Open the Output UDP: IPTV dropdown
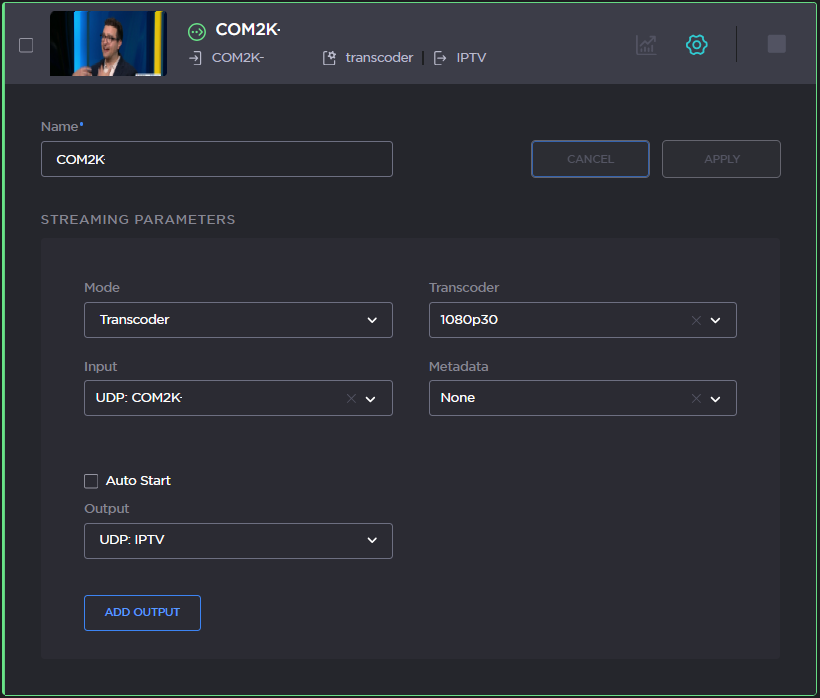Image resolution: width=820 pixels, height=698 pixels. (372, 540)
